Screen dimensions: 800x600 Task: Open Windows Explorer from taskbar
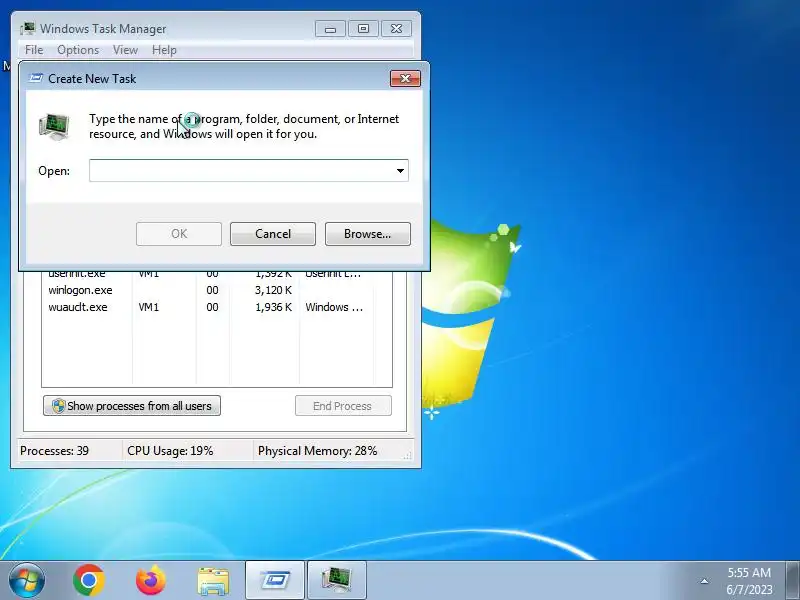[213, 581]
